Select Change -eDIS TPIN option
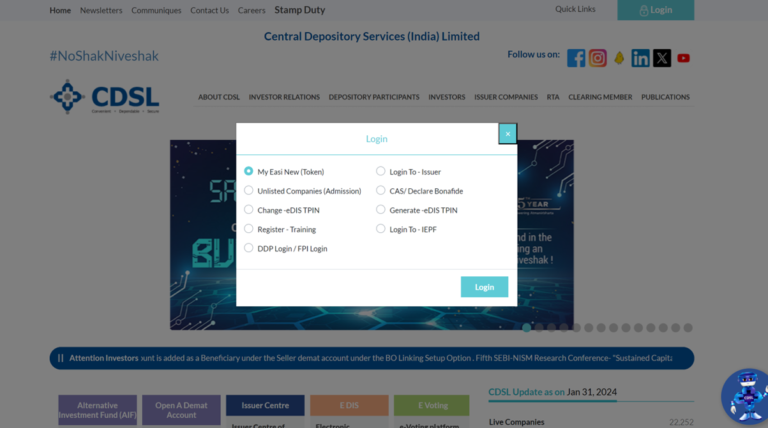The height and width of the screenshot is (428, 768). 248,210
